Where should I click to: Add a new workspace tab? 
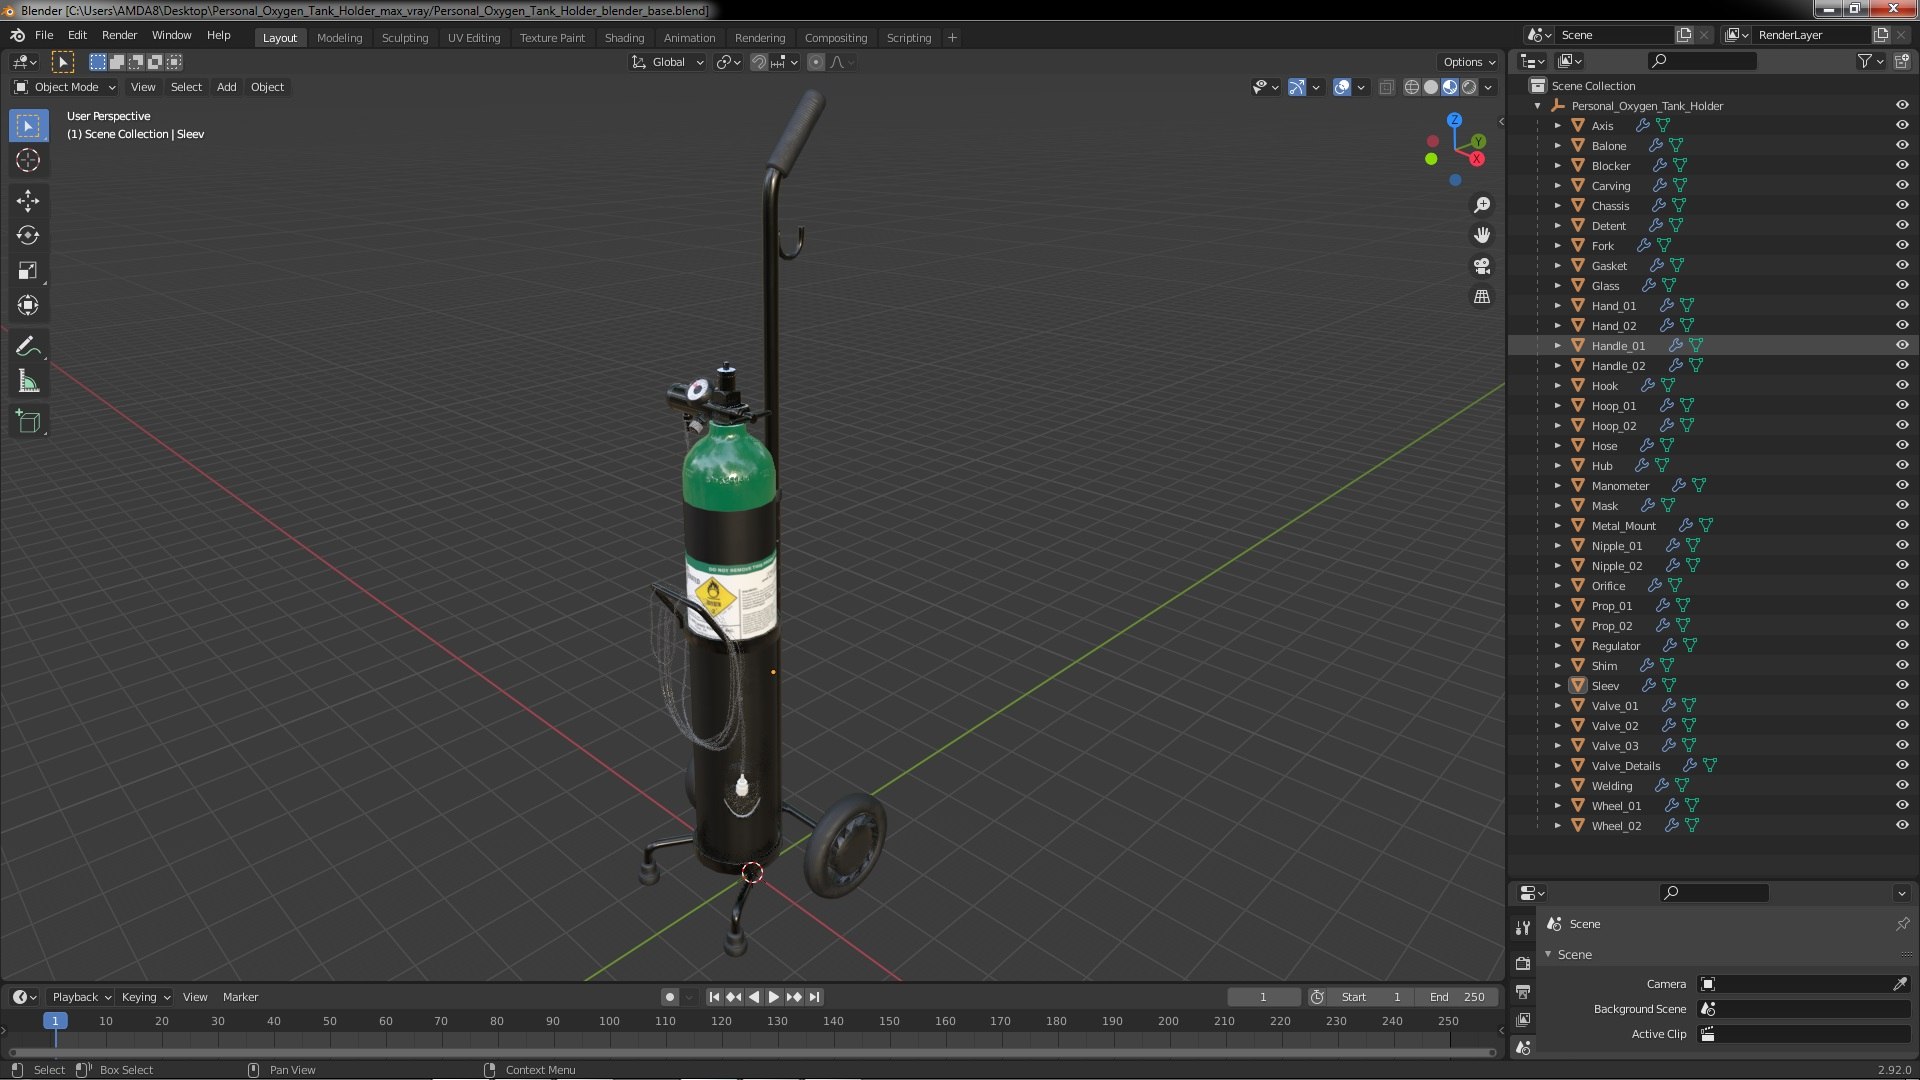pos(952,38)
